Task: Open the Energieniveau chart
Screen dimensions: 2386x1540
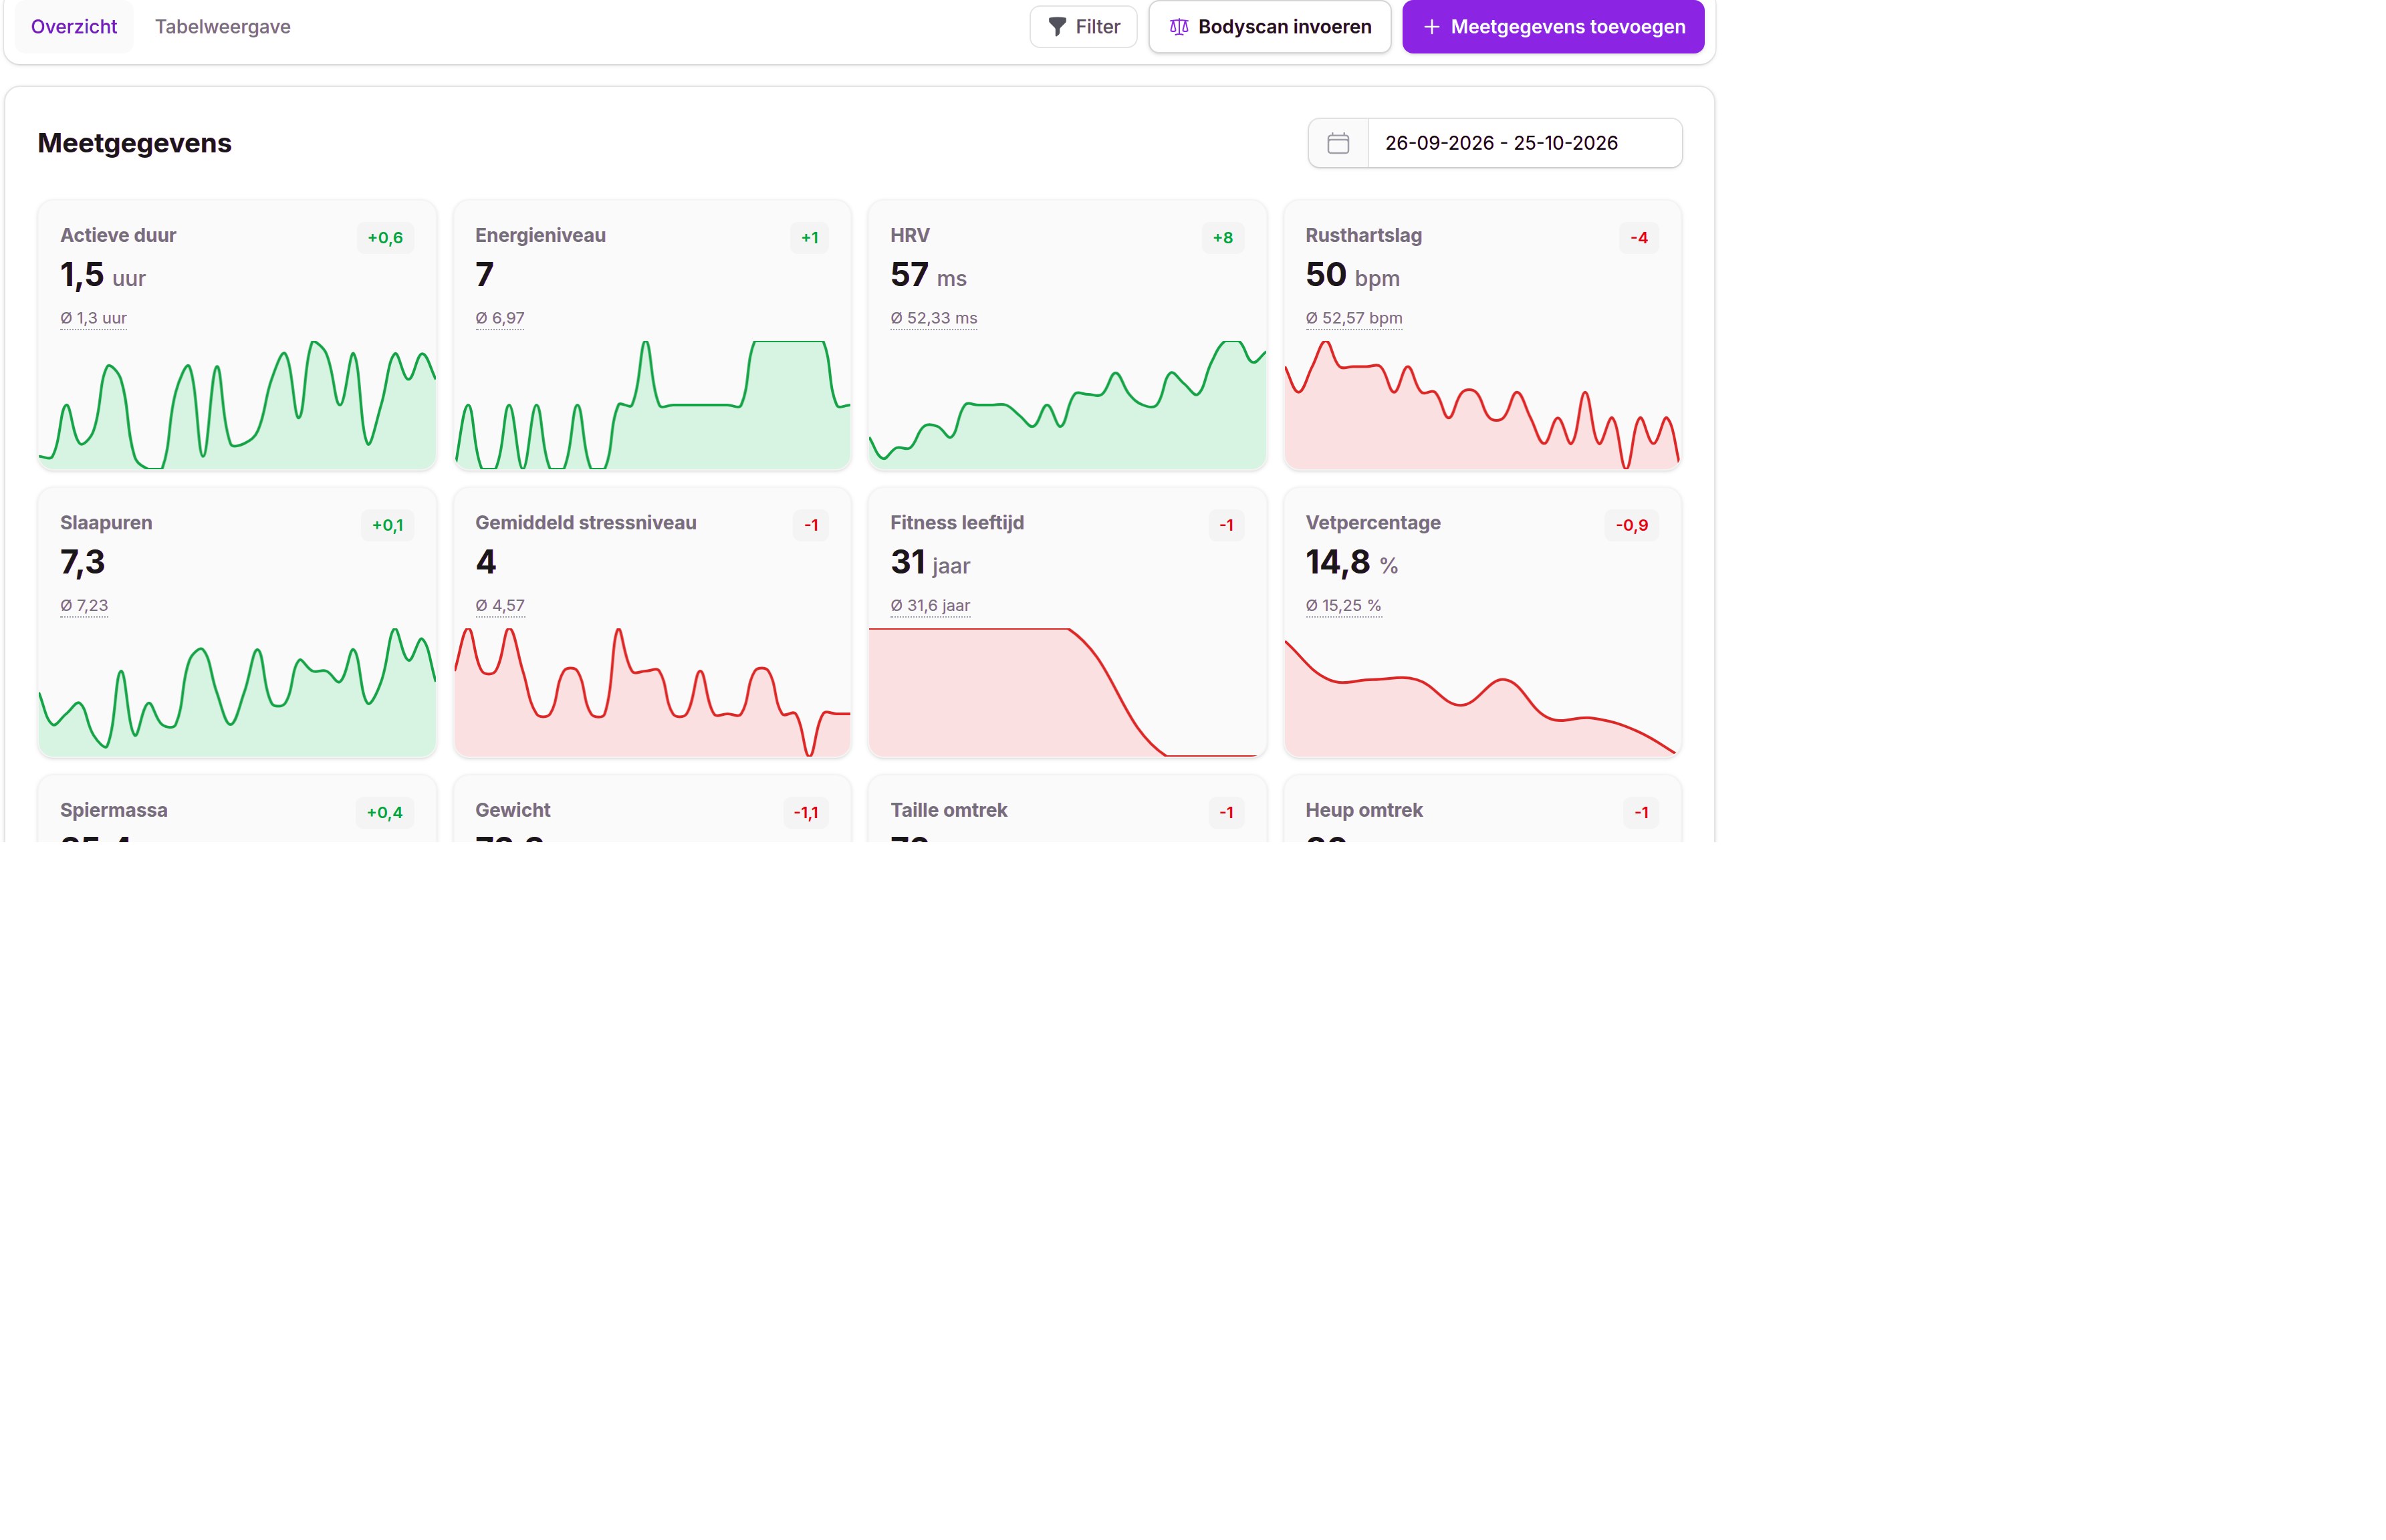Action: [x=652, y=404]
